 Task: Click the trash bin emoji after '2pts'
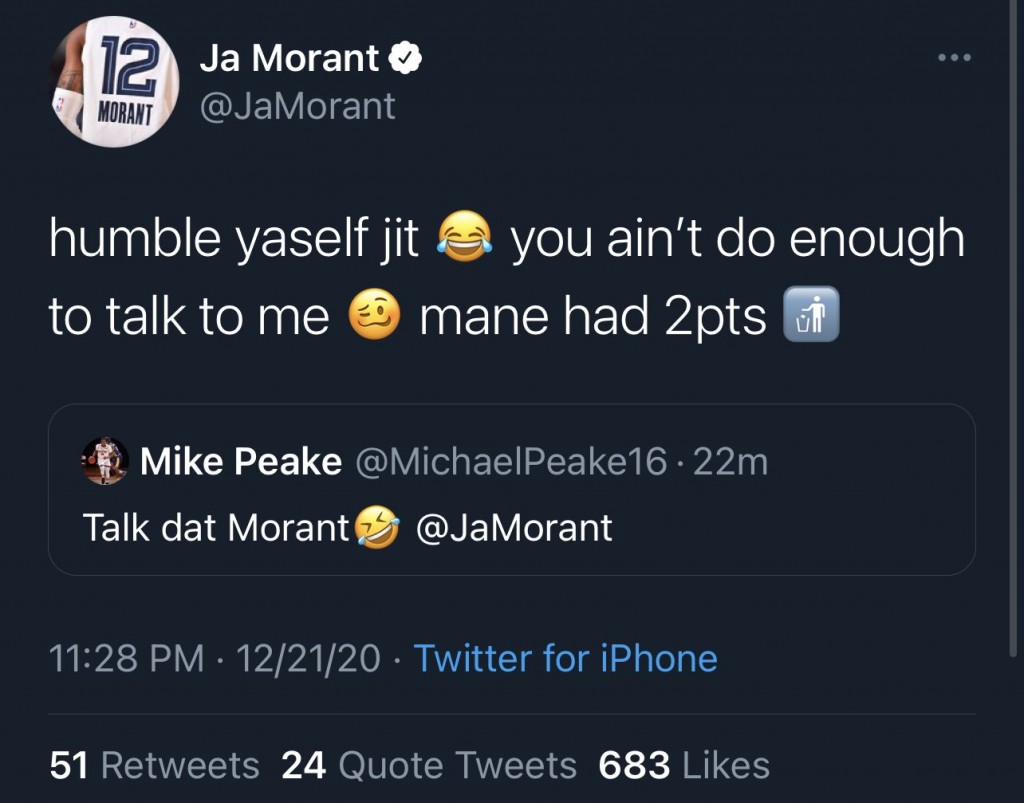point(811,316)
